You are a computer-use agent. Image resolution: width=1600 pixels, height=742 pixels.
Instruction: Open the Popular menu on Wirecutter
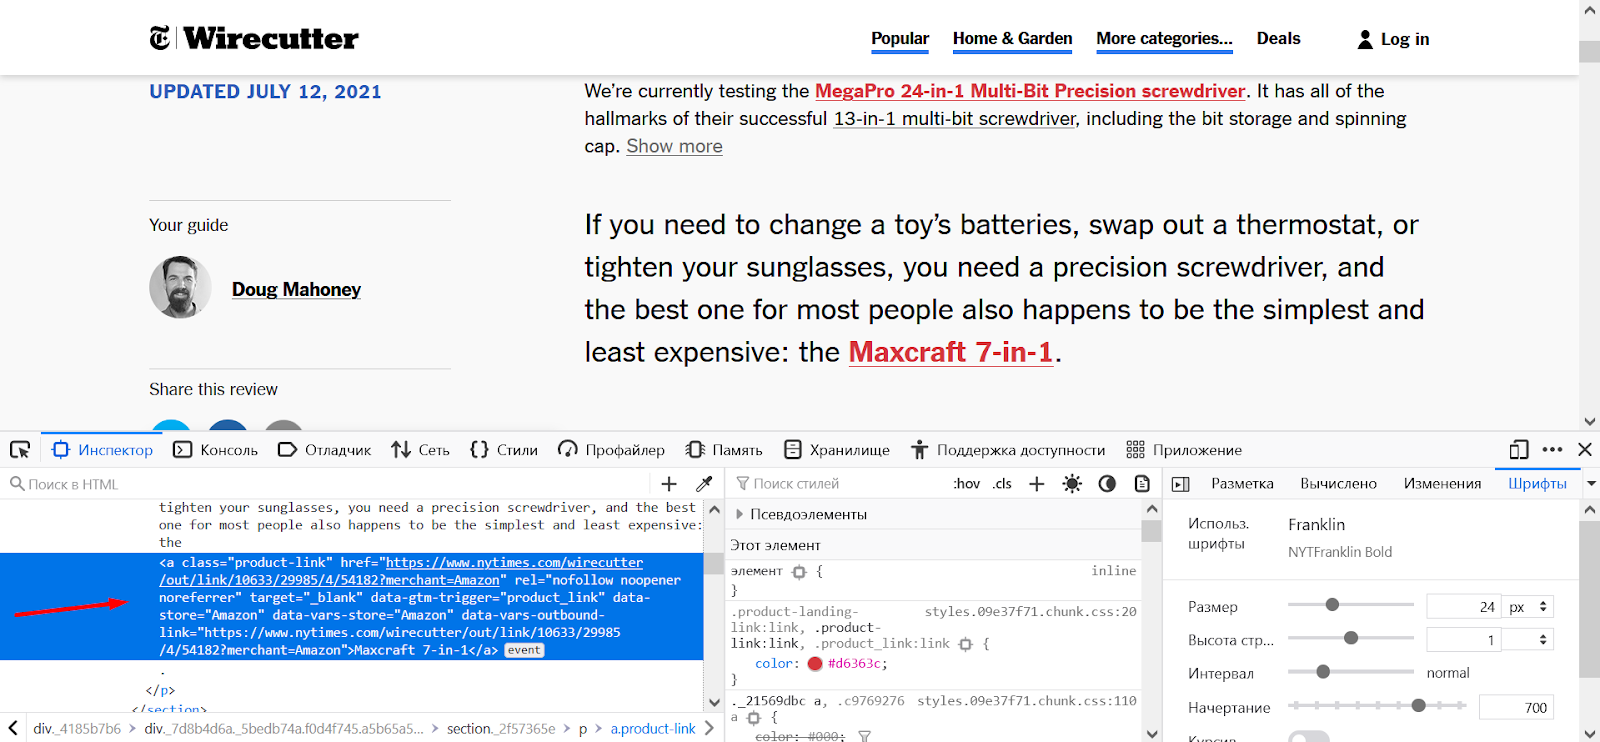click(900, 39)
